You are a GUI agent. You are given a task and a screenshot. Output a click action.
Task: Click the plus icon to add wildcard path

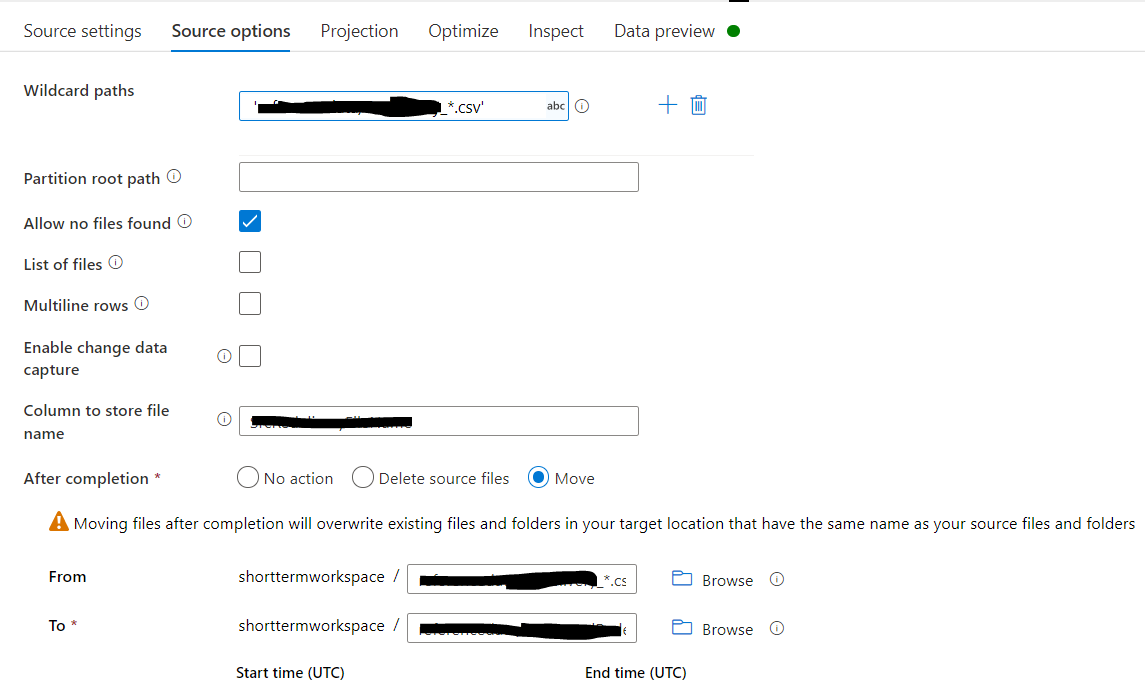pos(668,104)
